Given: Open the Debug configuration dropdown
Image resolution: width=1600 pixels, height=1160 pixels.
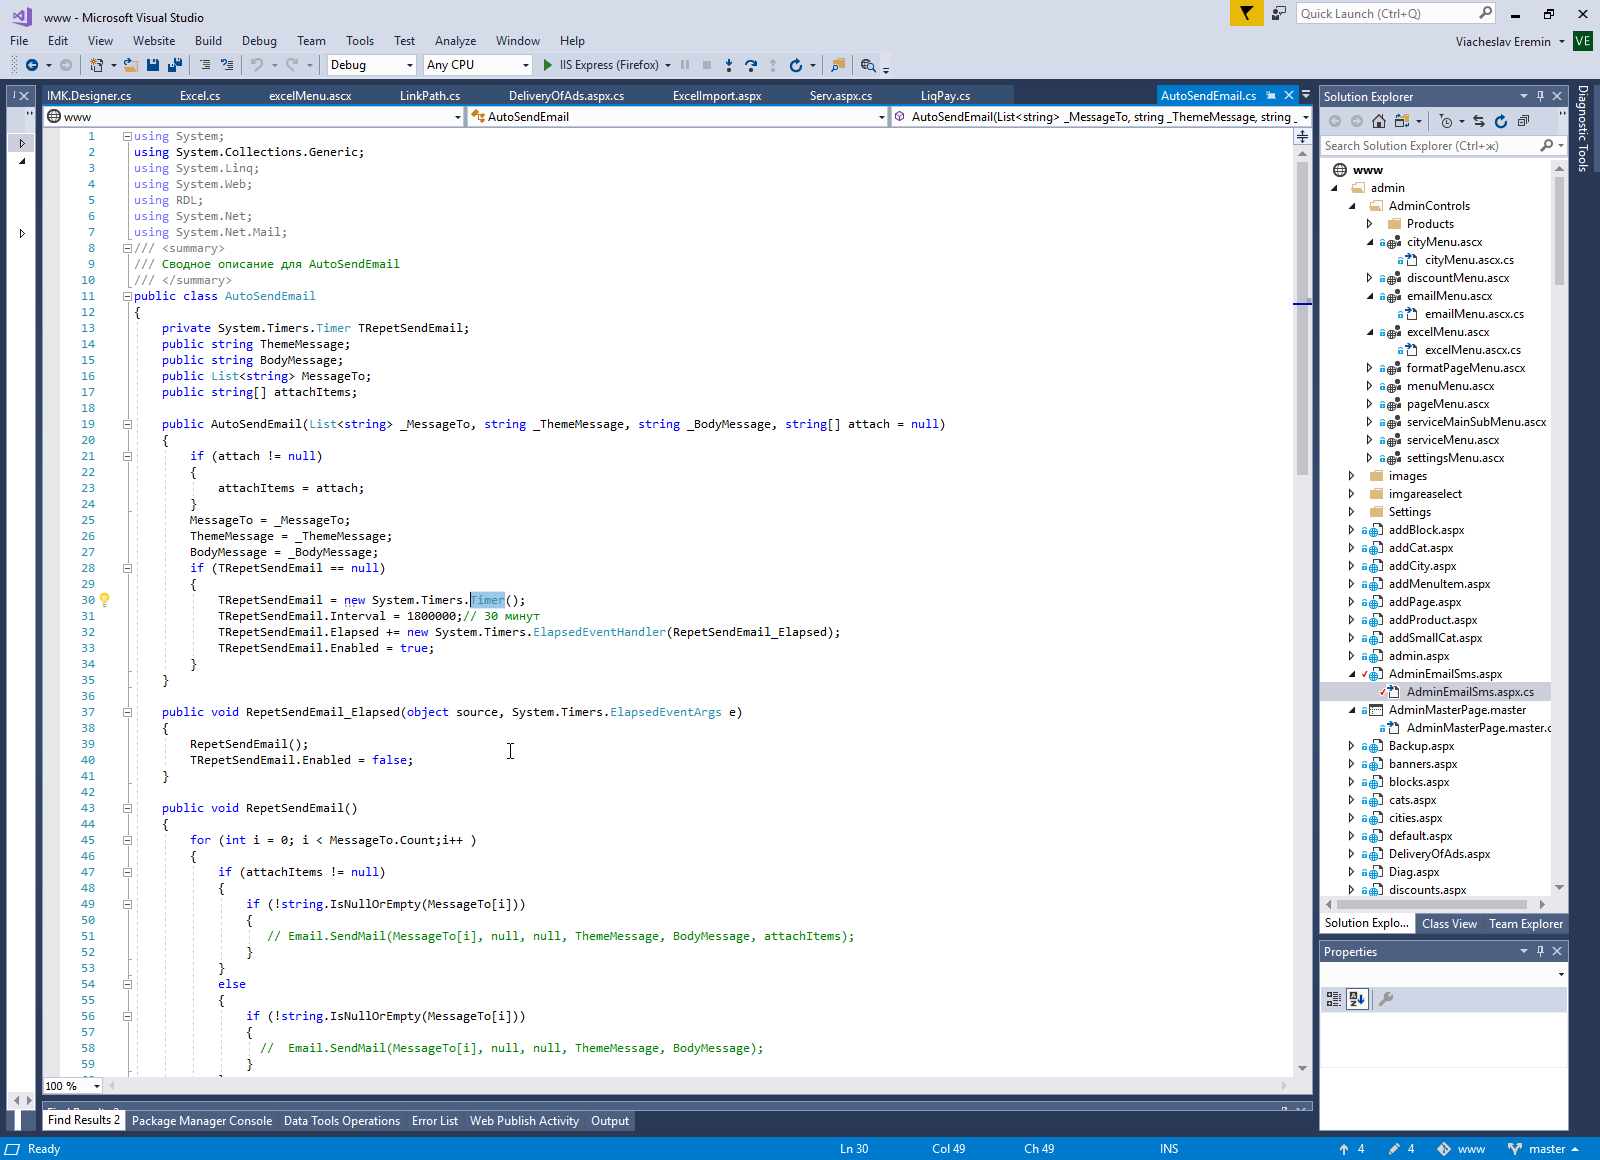Looking at the screenshot, I should pyautogui.click(x=371, y=65).
